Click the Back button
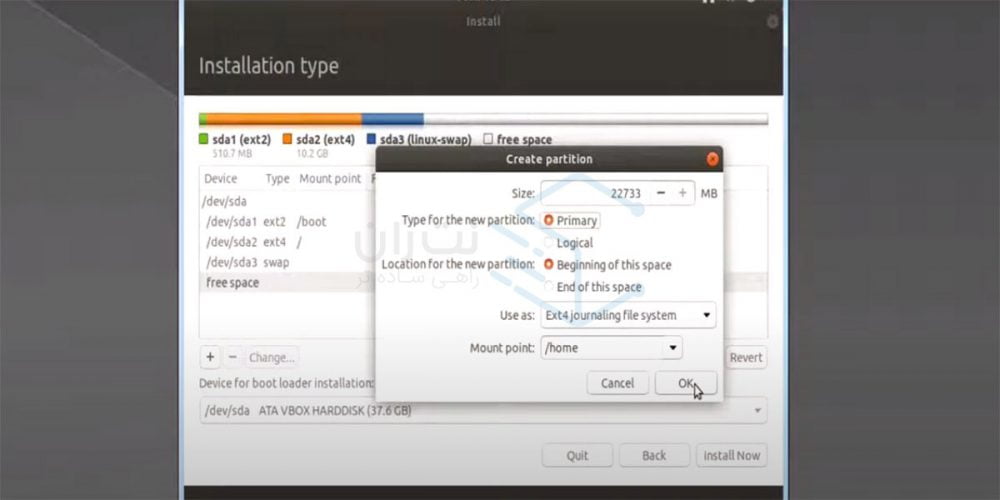This screenshot has width=1000, height=500. tap(654, 455)
